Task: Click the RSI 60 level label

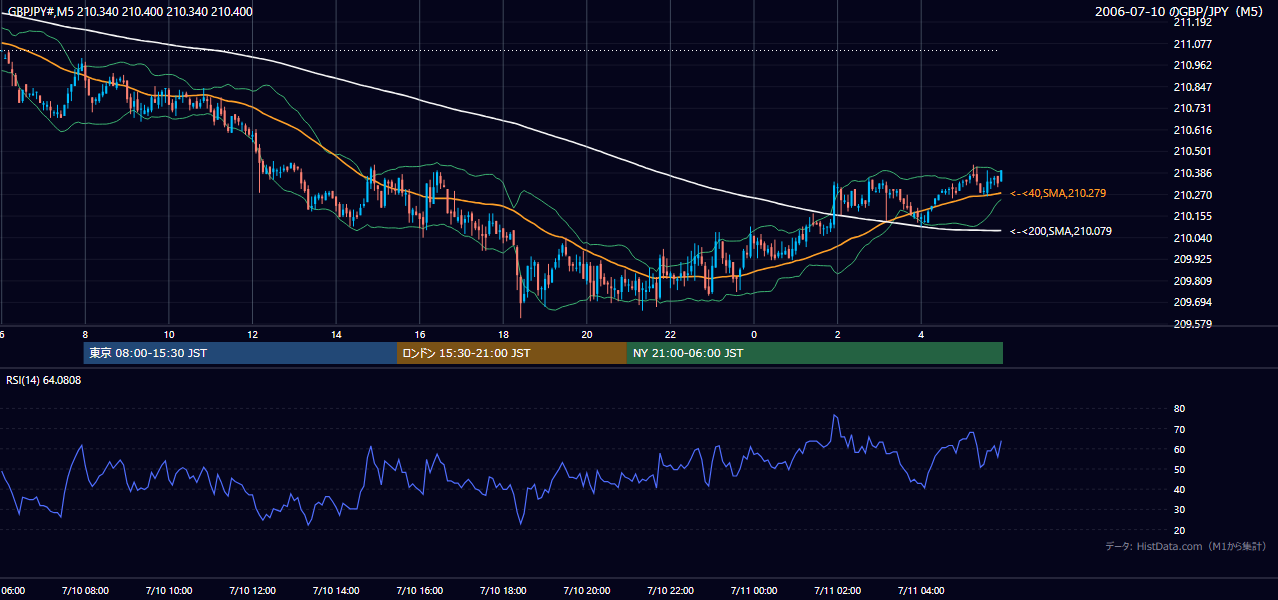Action: coord(1179,449)
